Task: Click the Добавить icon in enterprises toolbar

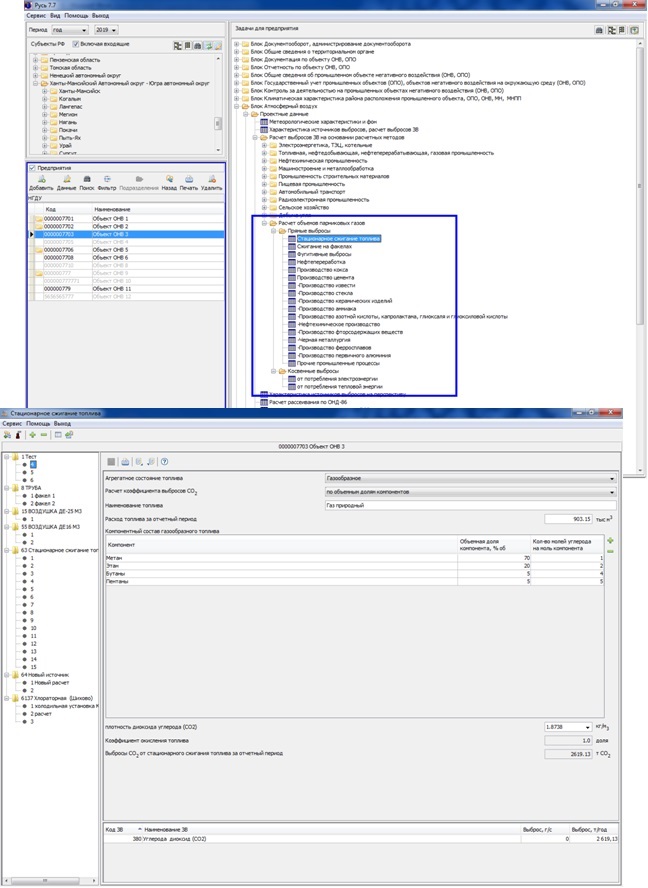Action: pos(41,180)
